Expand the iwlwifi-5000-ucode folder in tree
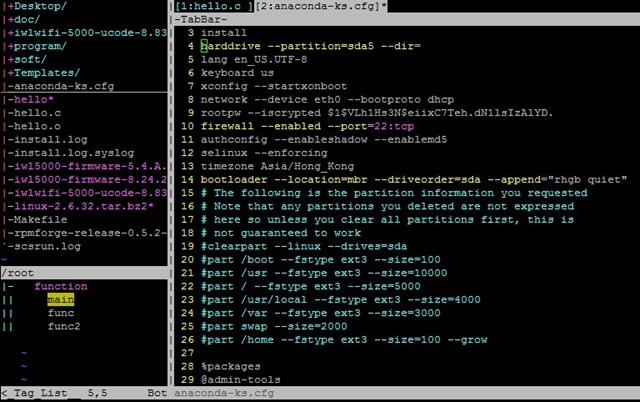This screenshot has height=402, width=640. pos(87,33)
